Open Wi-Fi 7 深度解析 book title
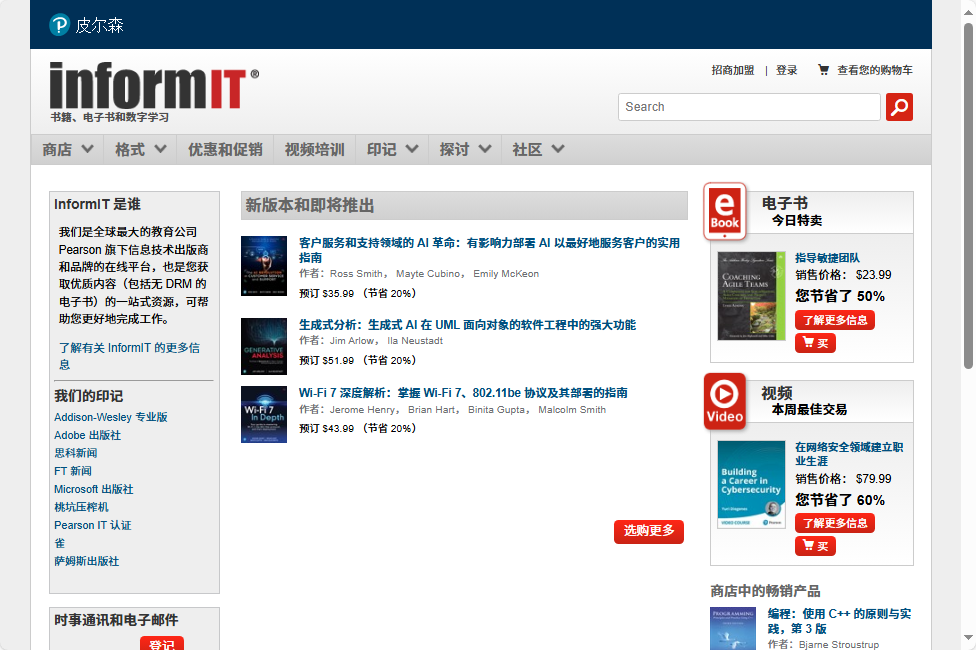 click(463, 393)
